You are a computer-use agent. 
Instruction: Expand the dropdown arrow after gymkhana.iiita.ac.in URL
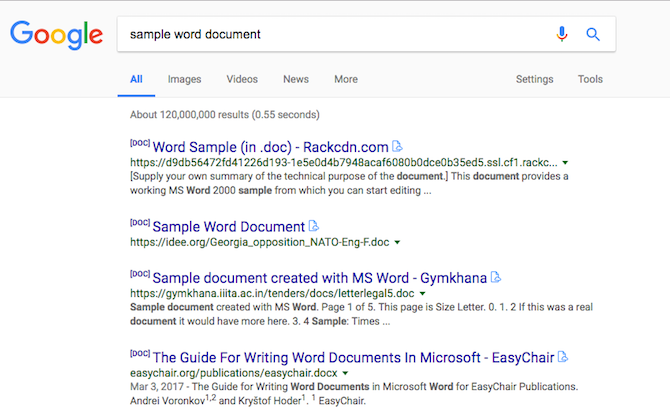point(423,293)
